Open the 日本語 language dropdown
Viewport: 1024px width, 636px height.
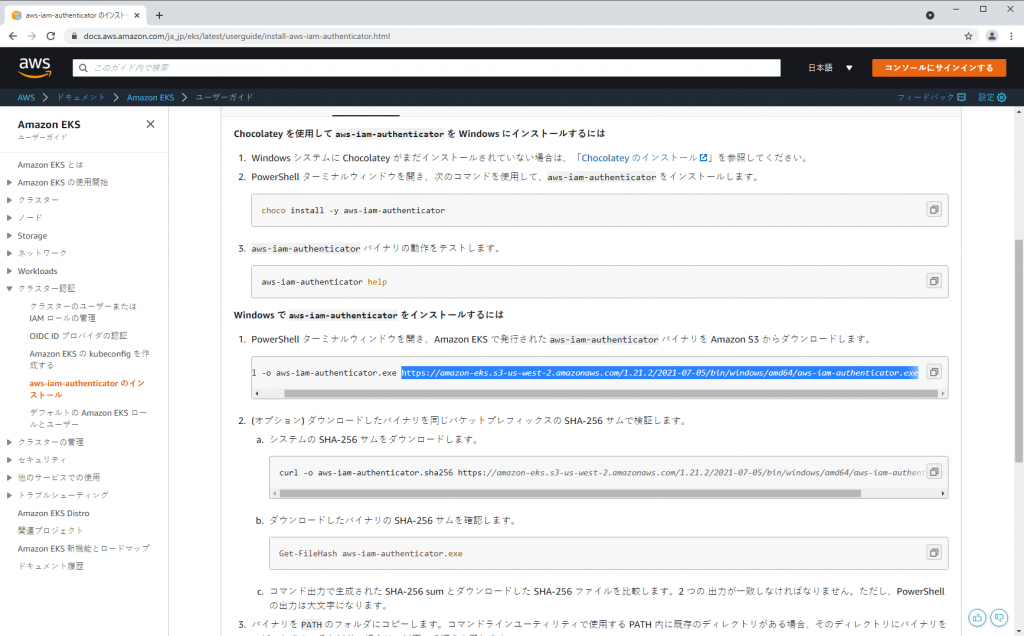830,68
